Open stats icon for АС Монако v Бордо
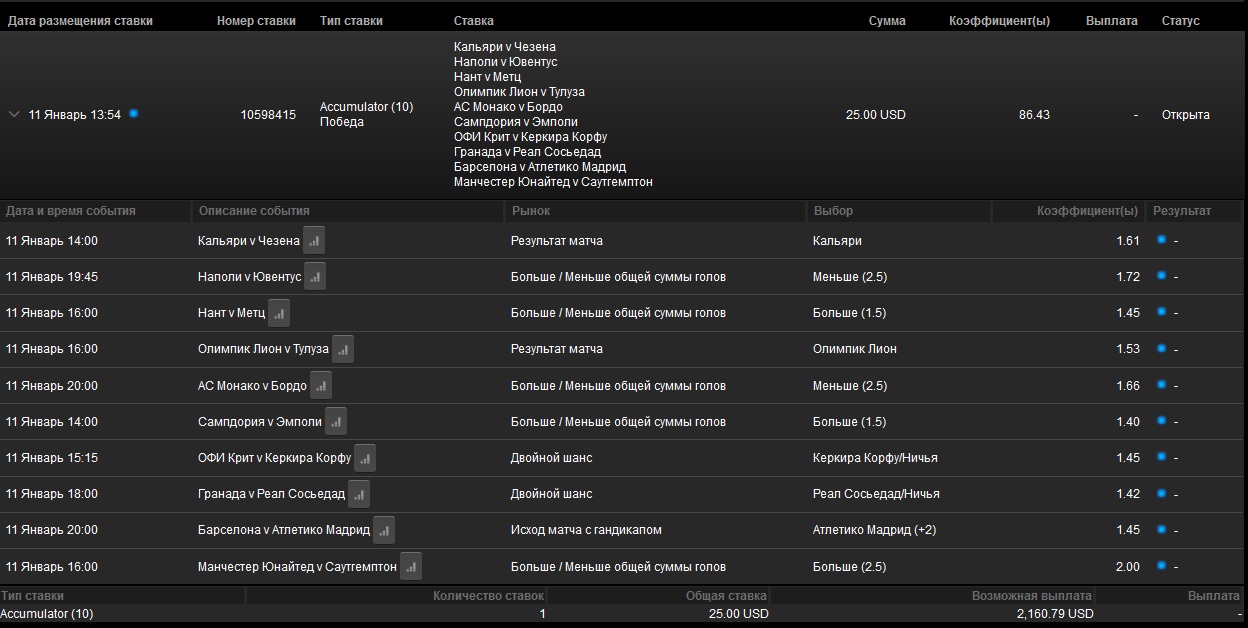1248x628 pixels. pos(321,385)
